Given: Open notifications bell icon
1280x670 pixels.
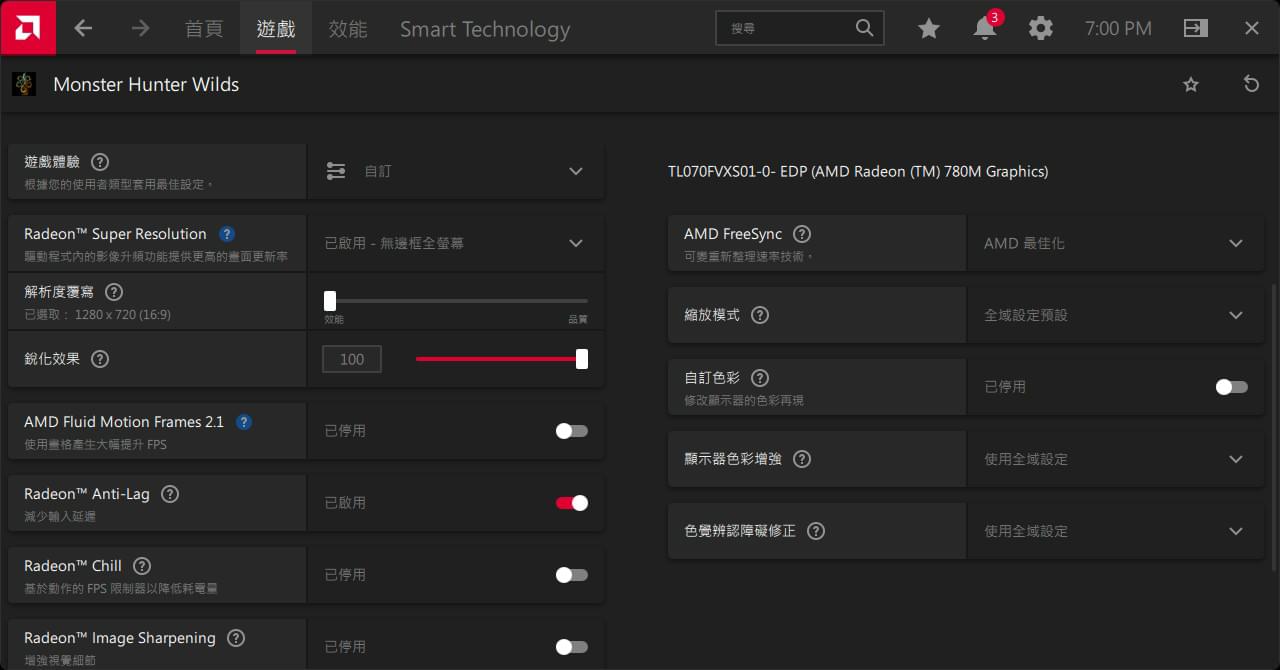Looking at the screenshot, I should 985,28.
